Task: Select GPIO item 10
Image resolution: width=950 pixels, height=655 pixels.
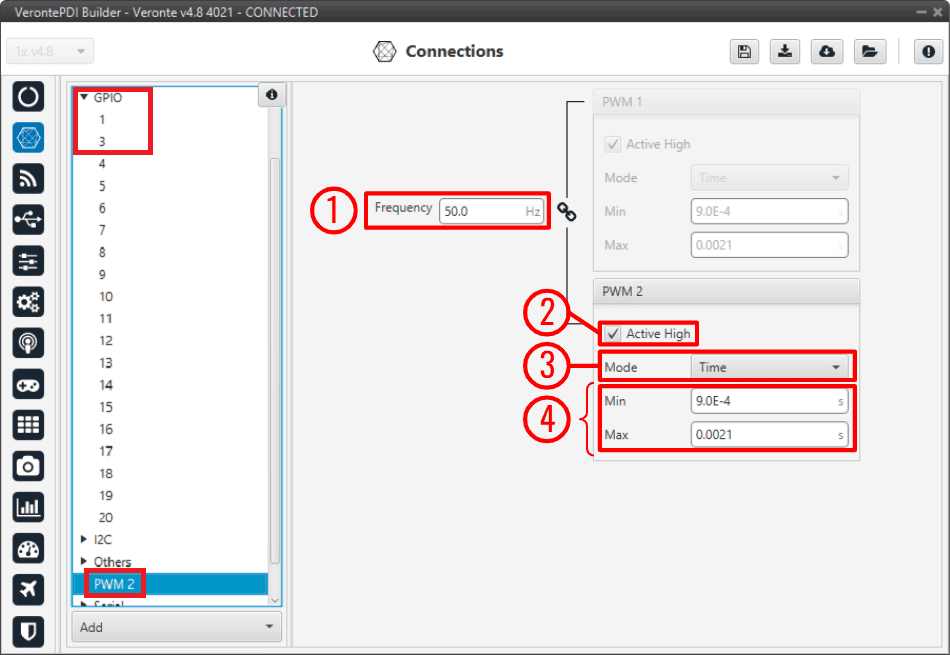Action: pyautogui.click(x=105, y=296)
